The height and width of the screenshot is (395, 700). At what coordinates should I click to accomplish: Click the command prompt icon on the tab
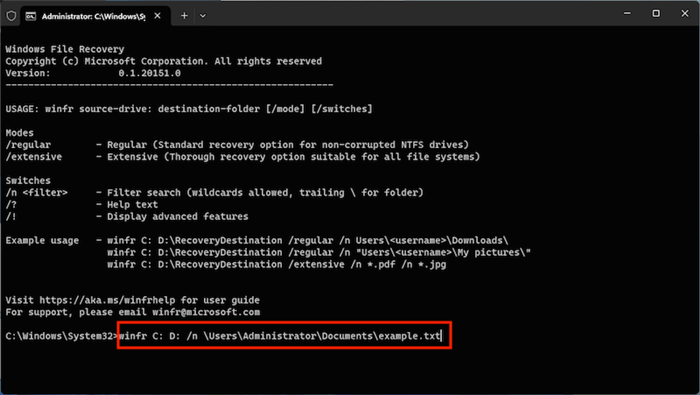click(x=30, y=16)
